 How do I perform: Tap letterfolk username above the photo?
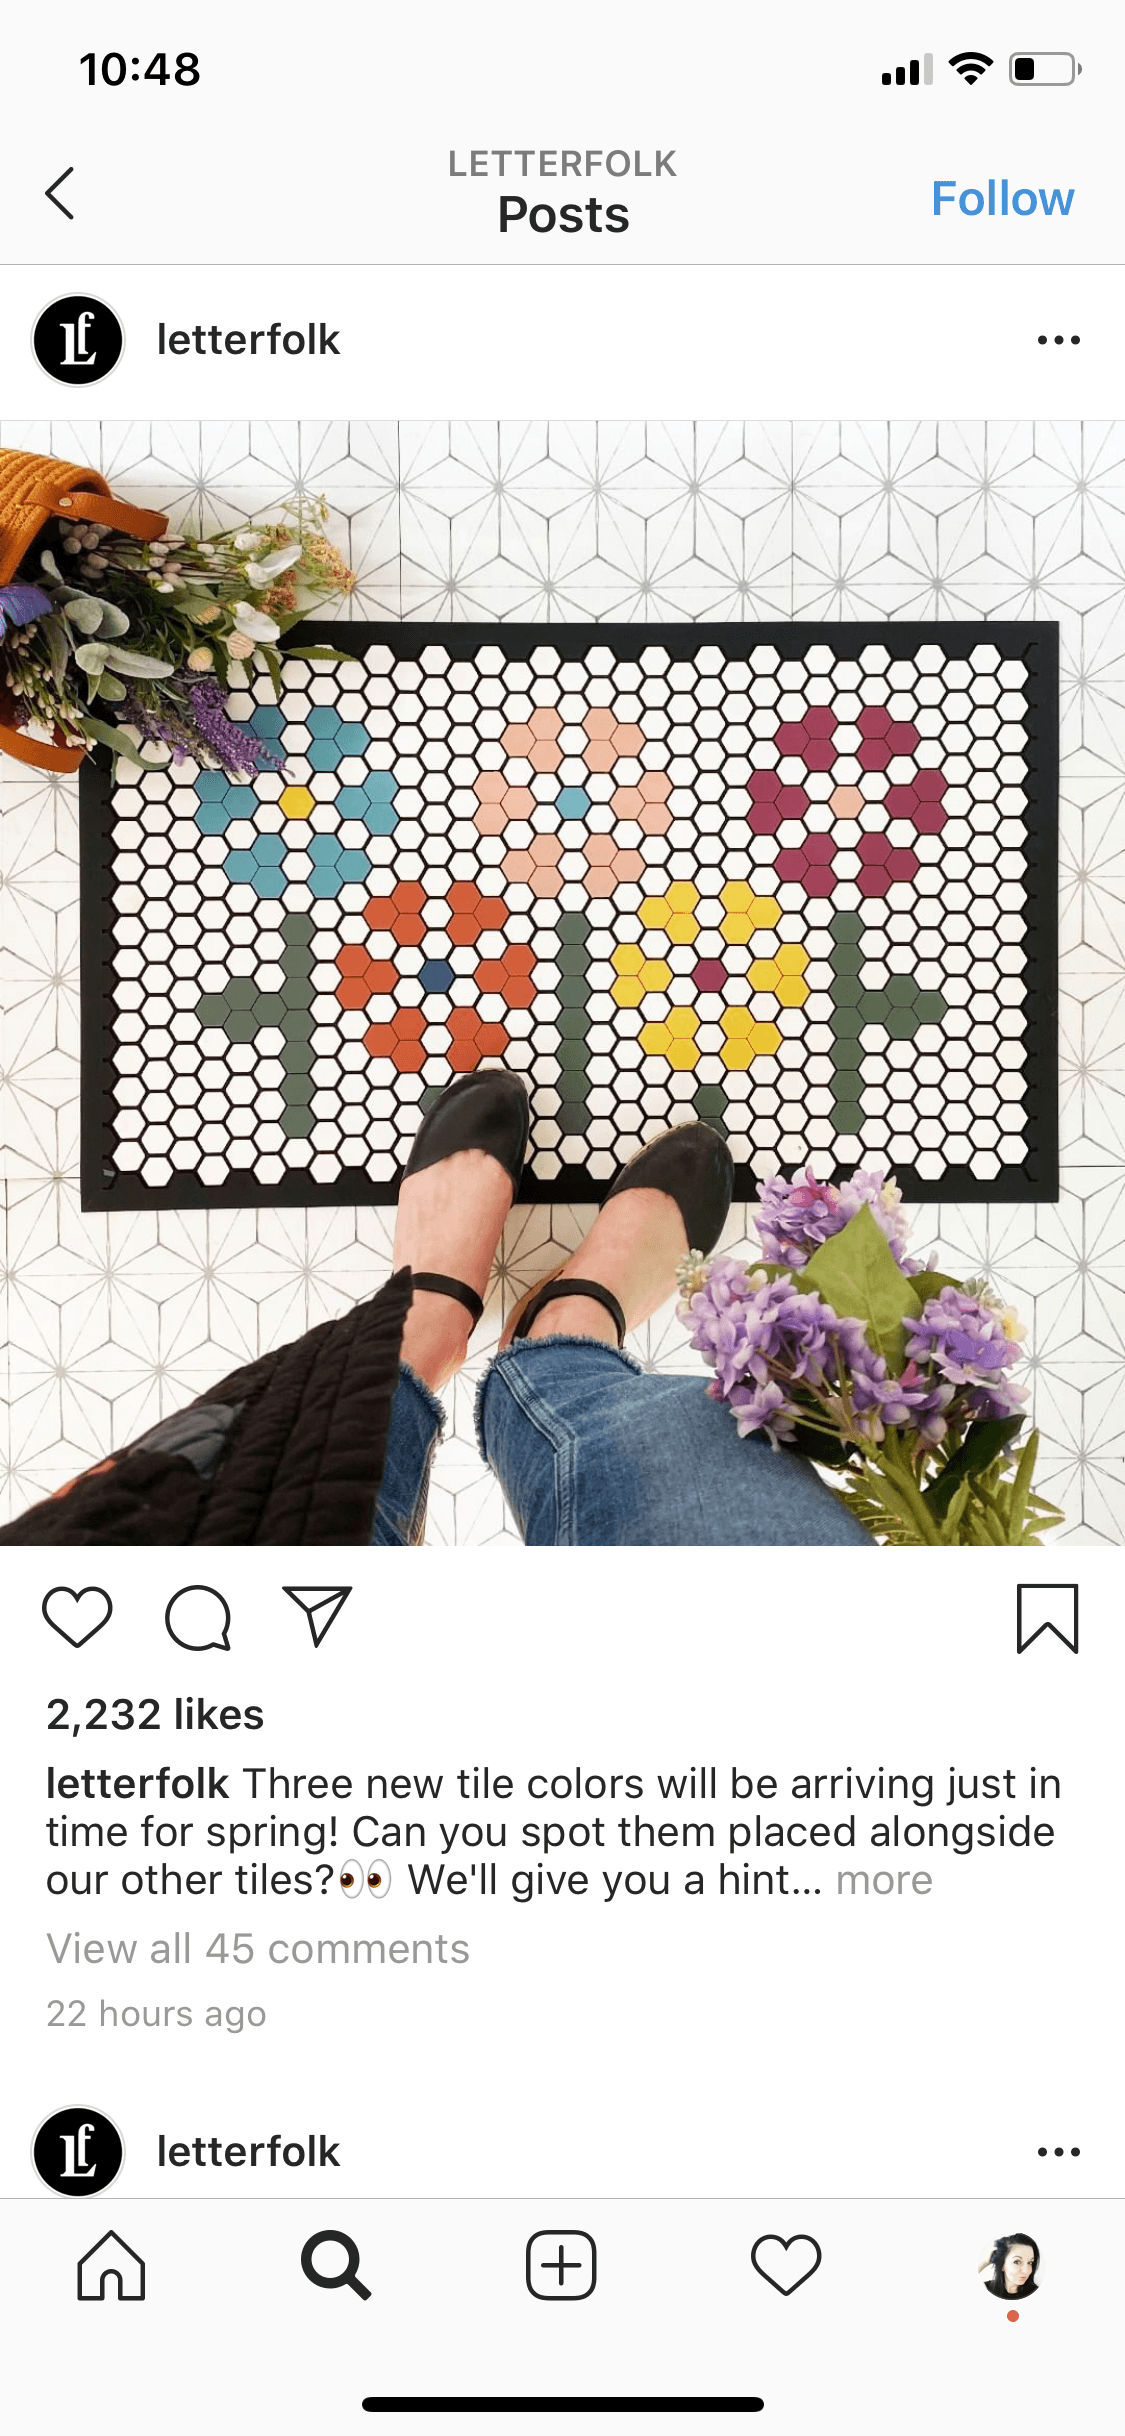click(248, 340)
